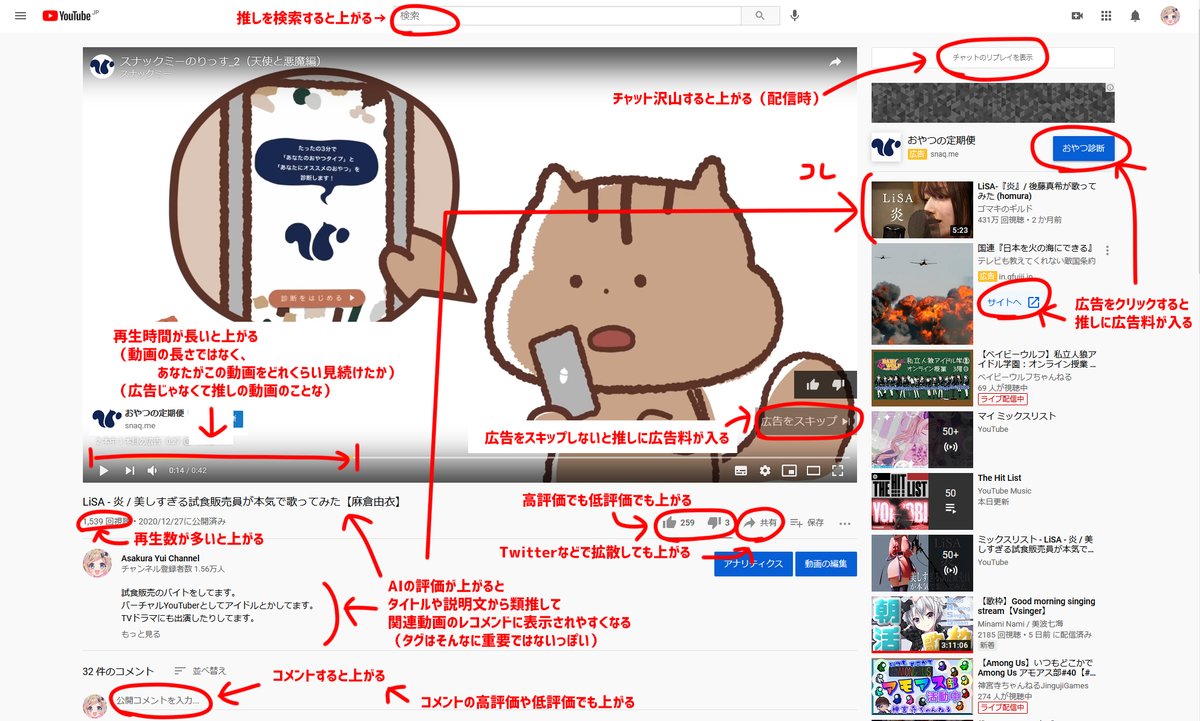Dislike the ad with the player thumbs down
1200x721 pixels.
[x=839, y=384]
